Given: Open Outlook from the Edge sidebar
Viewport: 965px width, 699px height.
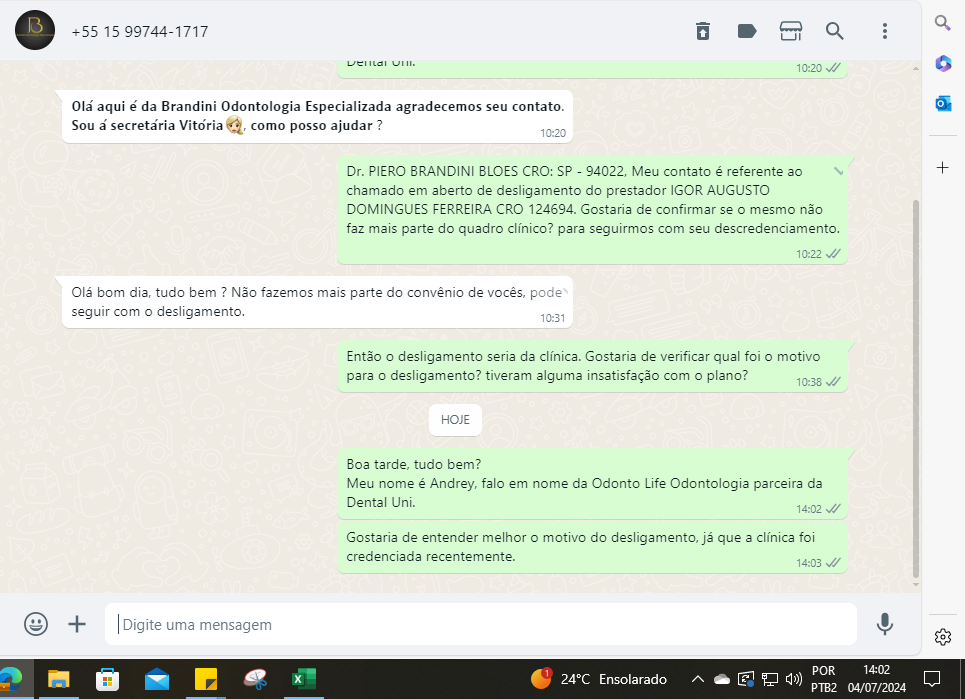Looking at the screenshot, I should [x=943, y=103].
